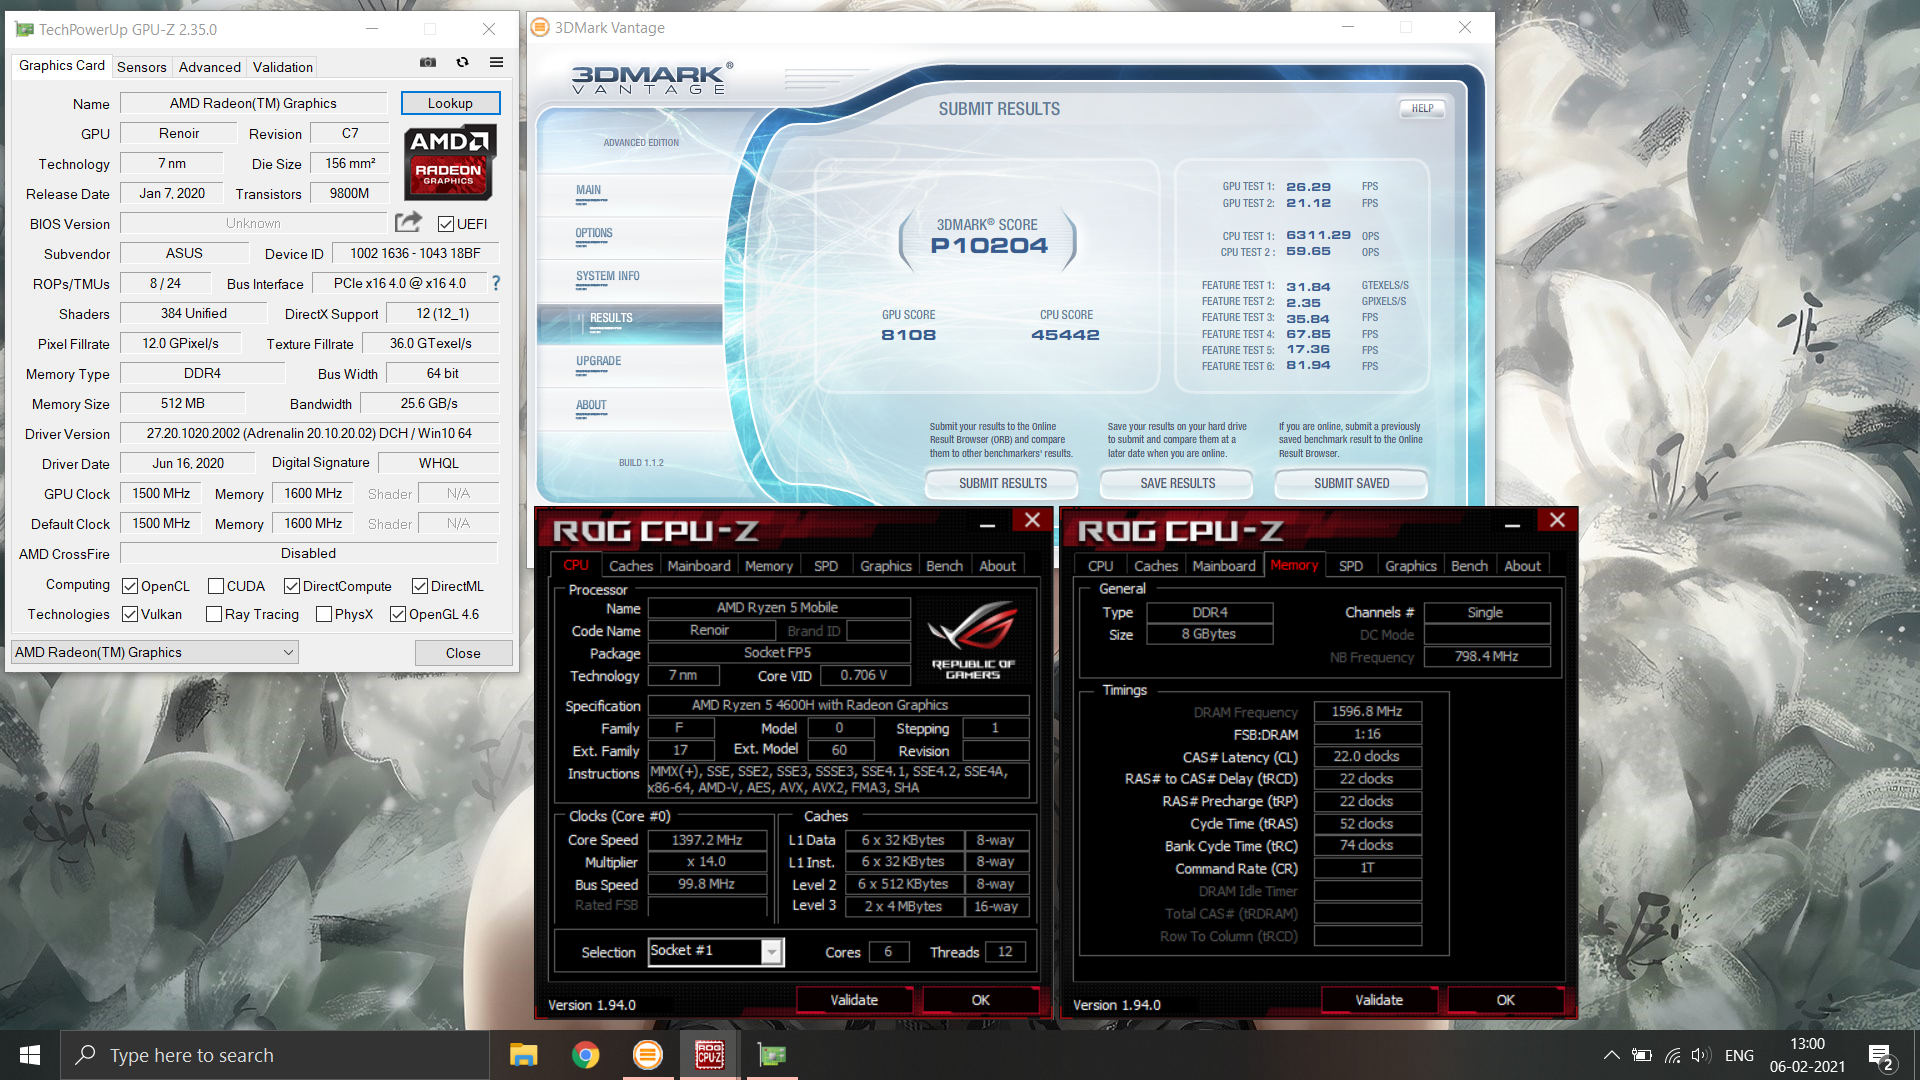The image size is (1920, 1080).
Task: Click the Republic of Gamers logo
Action: (972, 639)
